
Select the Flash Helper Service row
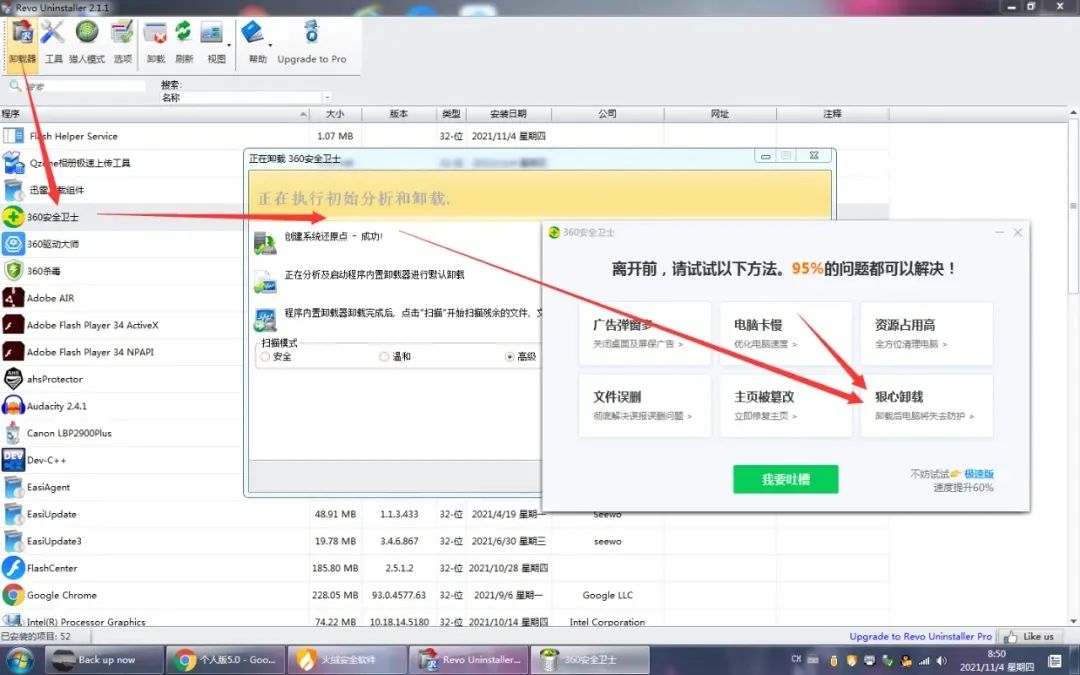444,136
